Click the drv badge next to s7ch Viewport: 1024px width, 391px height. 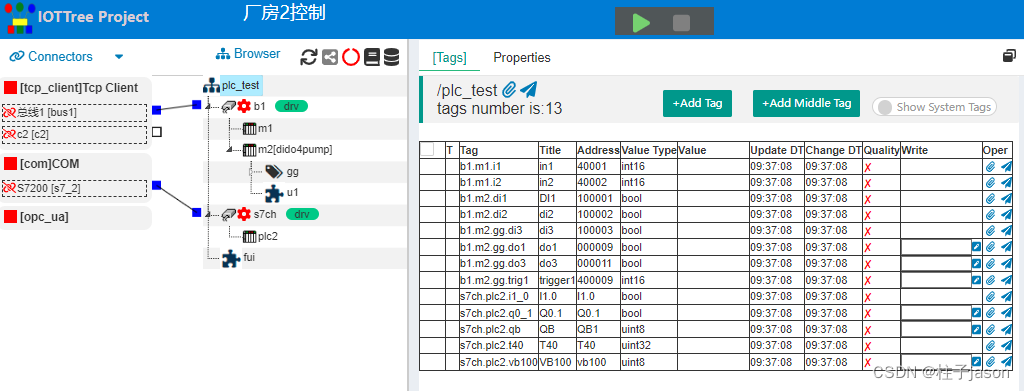[302, 213]
